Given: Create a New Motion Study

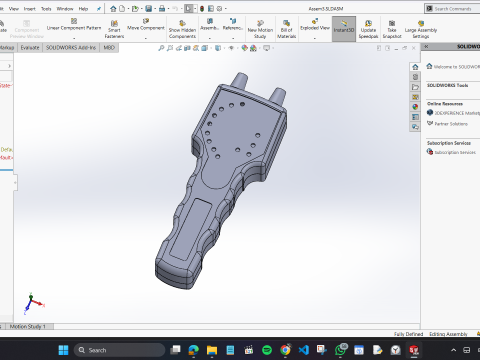Looking at the screenshot, I should pos(260,29).
